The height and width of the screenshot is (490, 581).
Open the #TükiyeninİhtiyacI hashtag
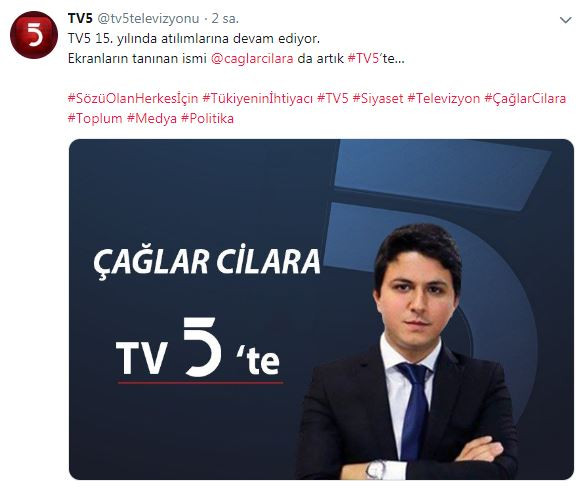(x=258, y=98)
